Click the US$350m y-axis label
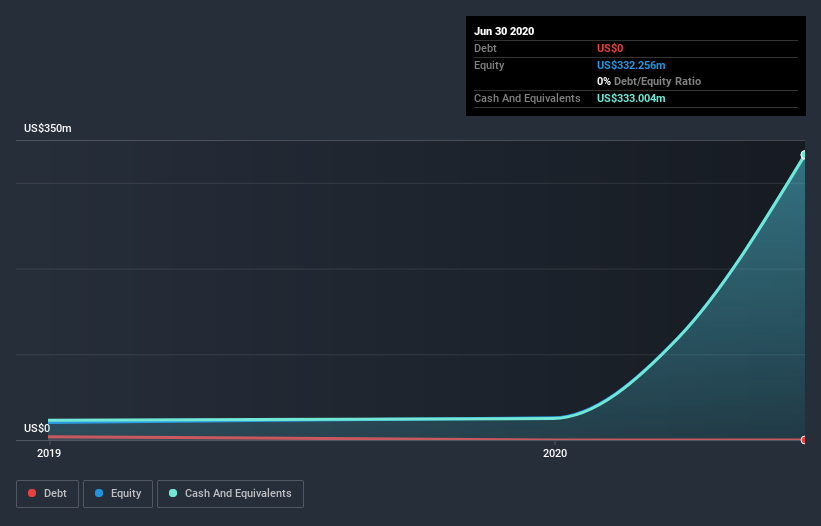The width and height of the screenshot is (821, 526). point(48,128)
